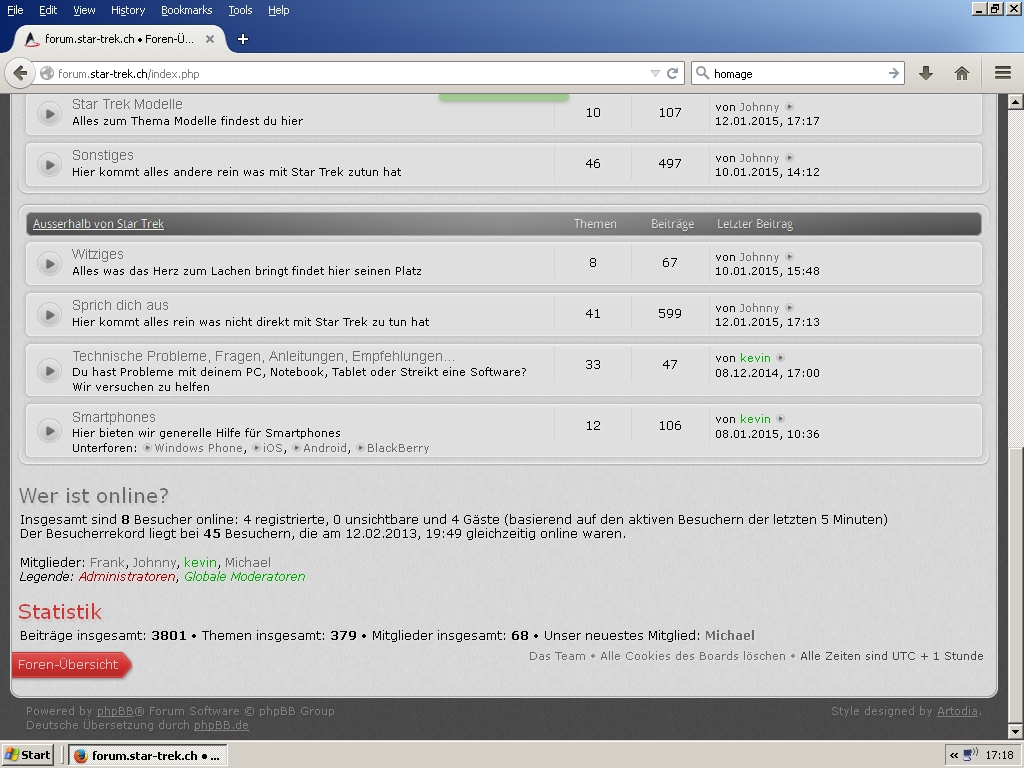Open the Bookmarks menu
The width and height of the screenshot is (1024, 768).
(x=186, y=10)
